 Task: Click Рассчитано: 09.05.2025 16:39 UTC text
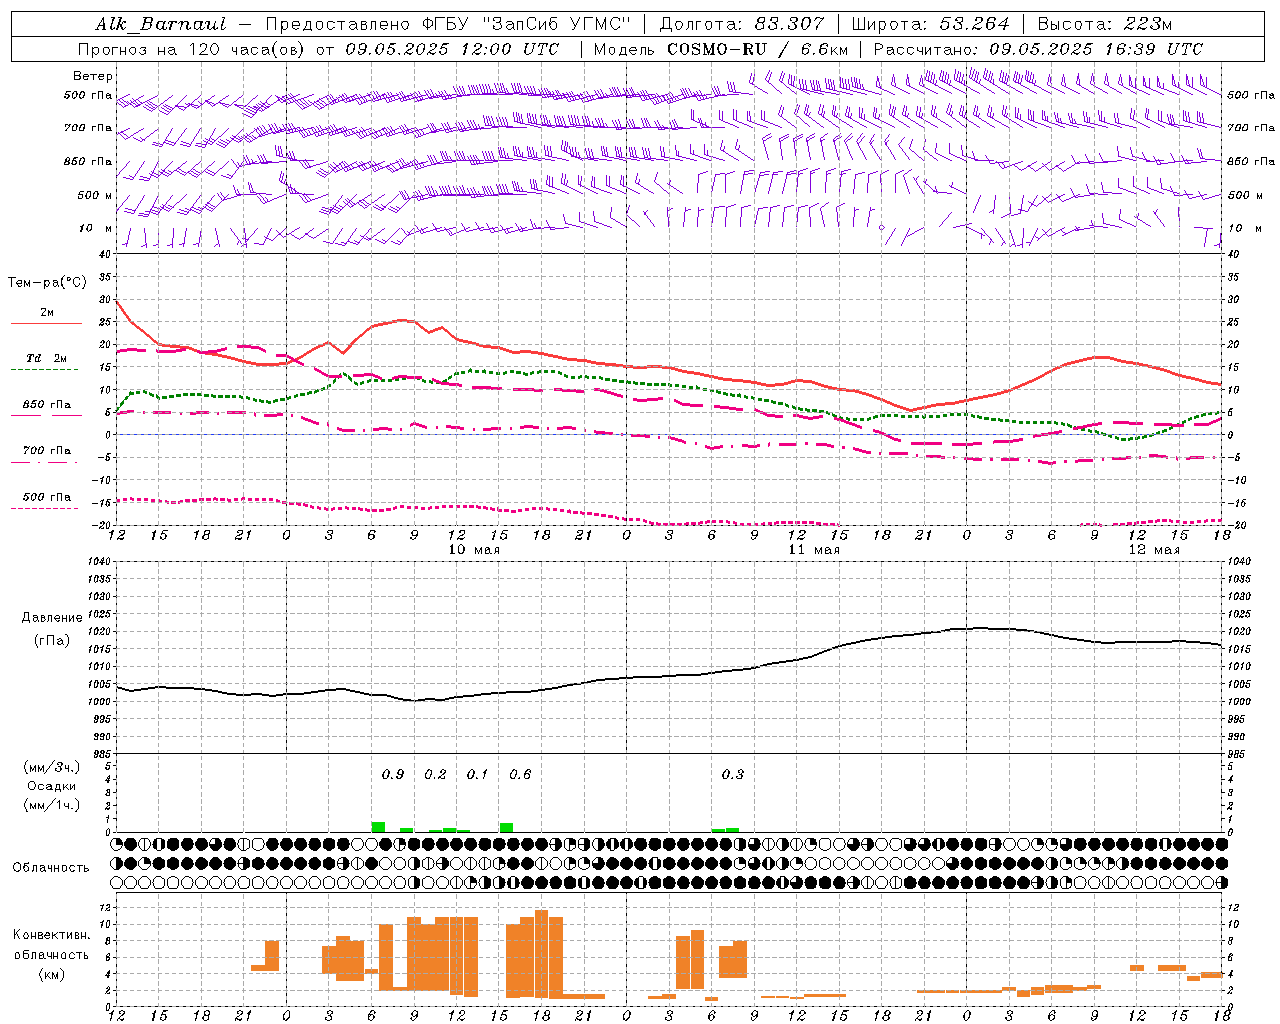(1038, 49)
